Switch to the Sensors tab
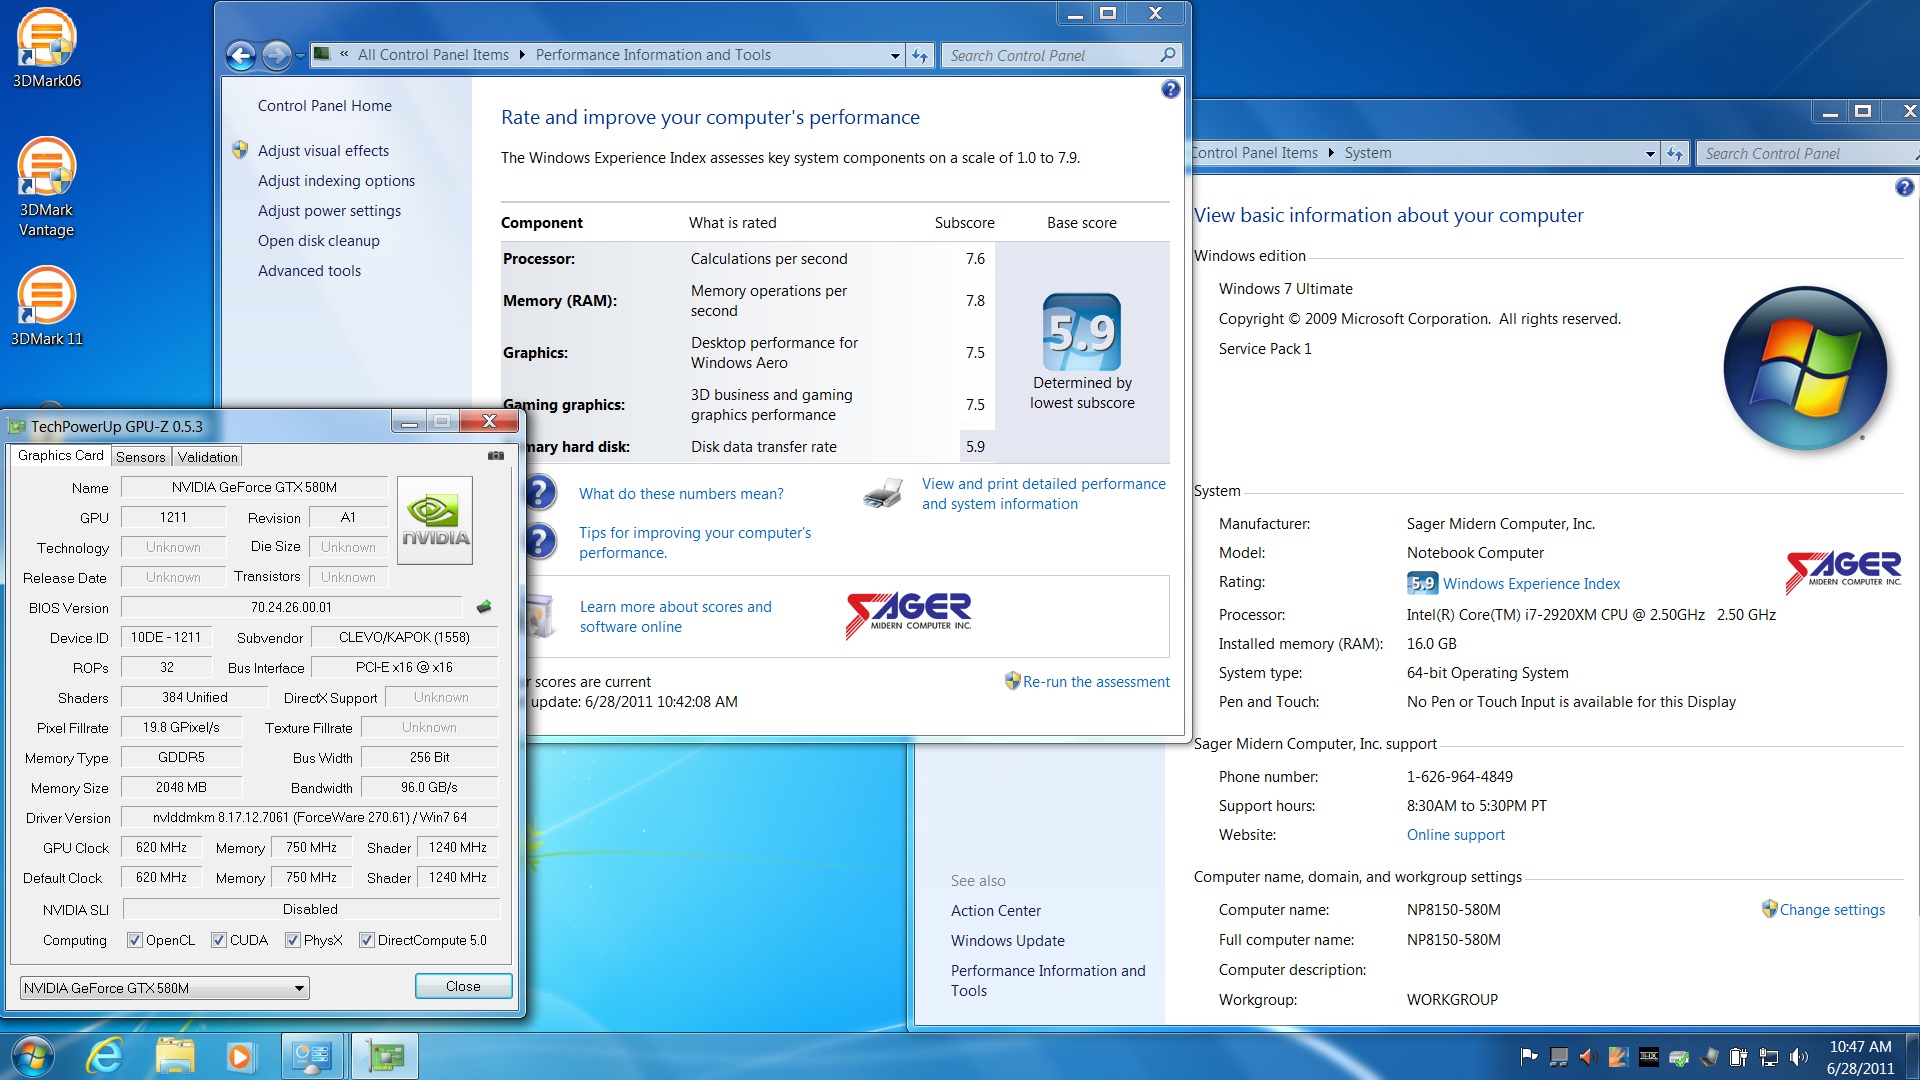This screenshot has width=1920, height=1080. (140, 457)
